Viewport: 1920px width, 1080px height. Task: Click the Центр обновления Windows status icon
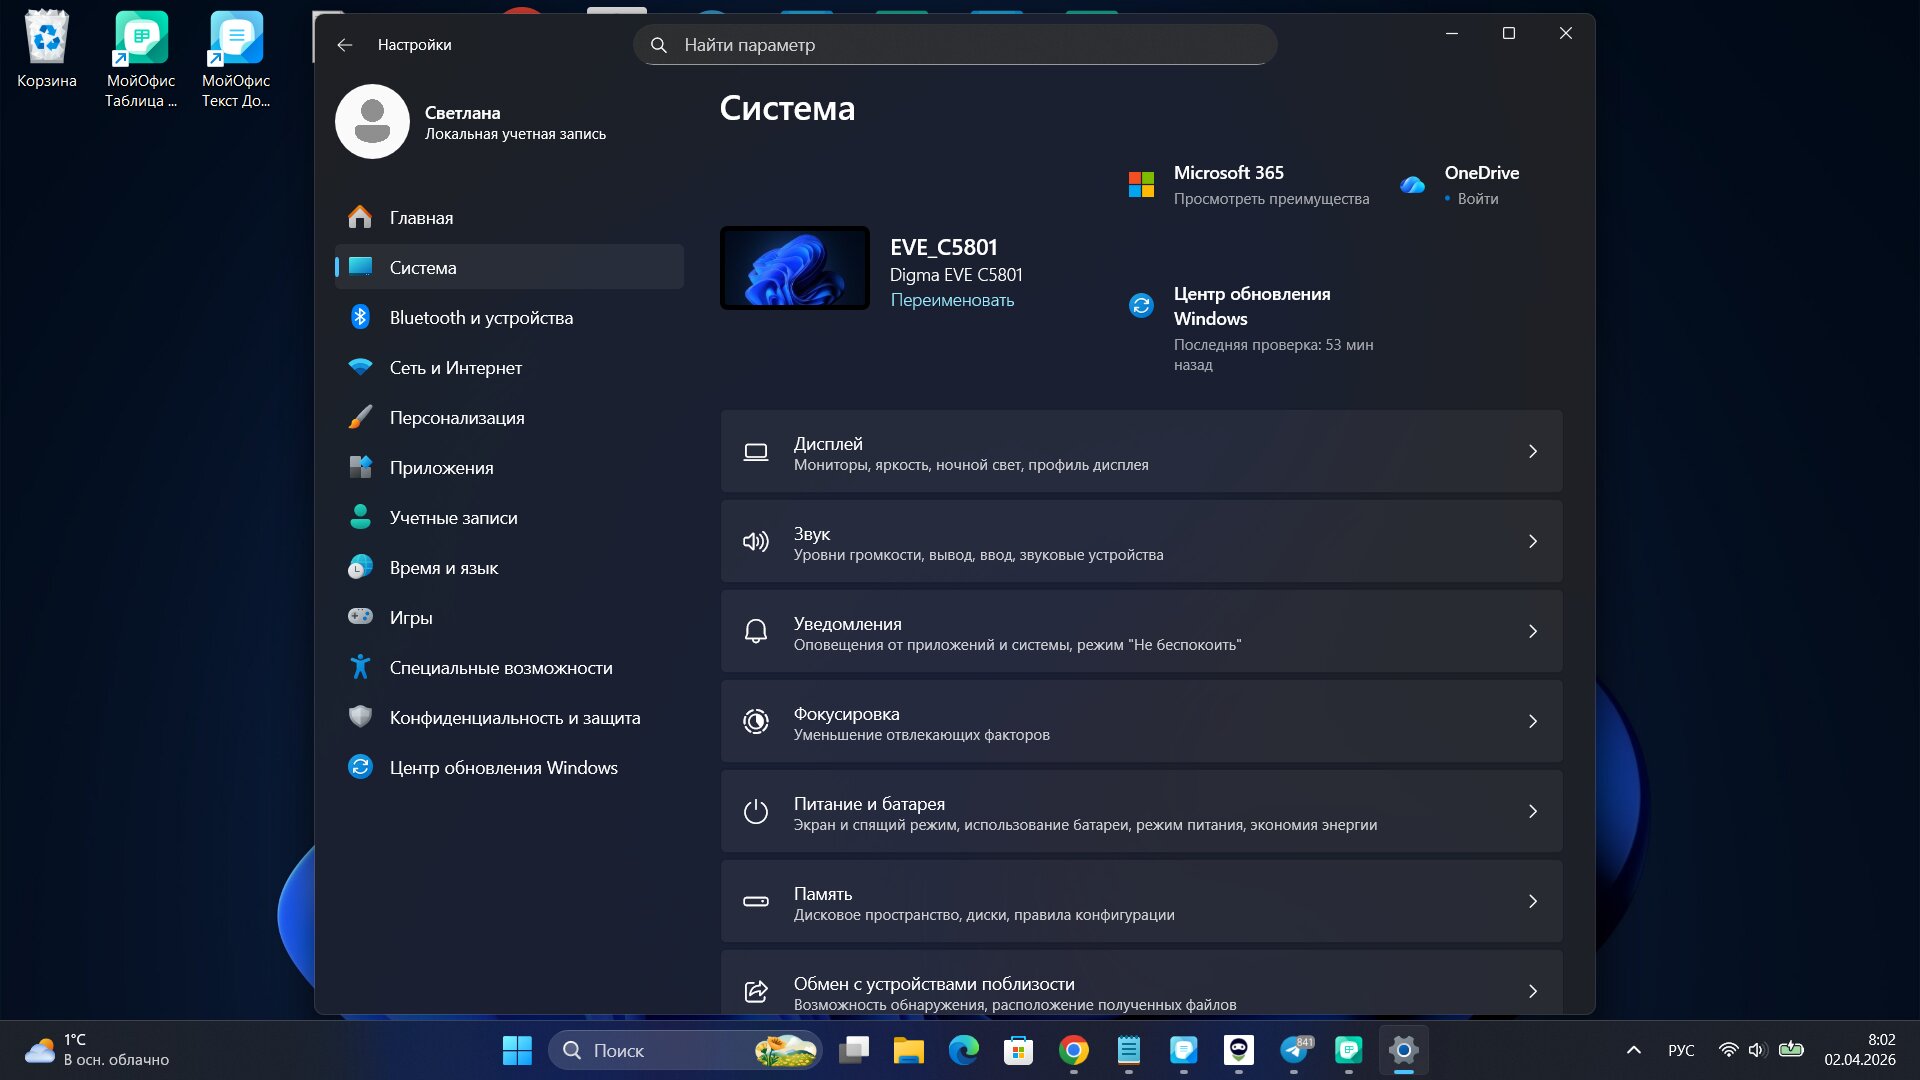tap(1141, 306)
